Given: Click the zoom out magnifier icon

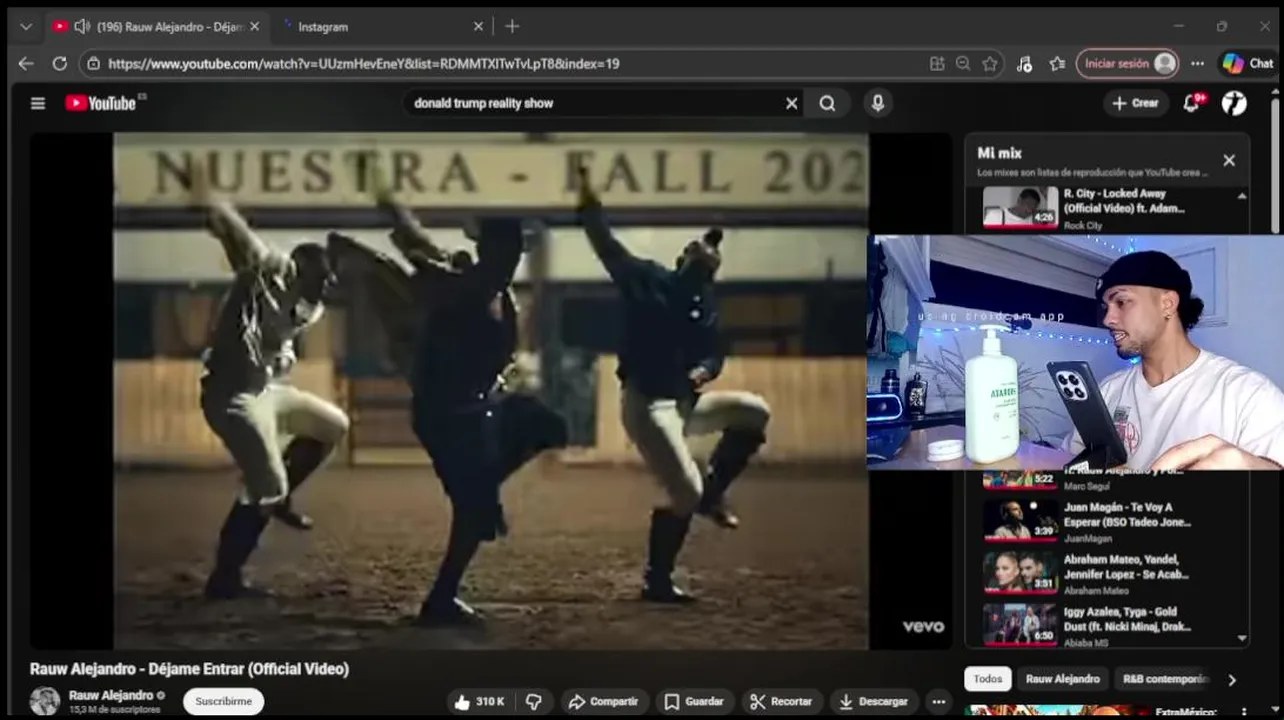Looking at the screenshot, I should [x=963, y=63].
